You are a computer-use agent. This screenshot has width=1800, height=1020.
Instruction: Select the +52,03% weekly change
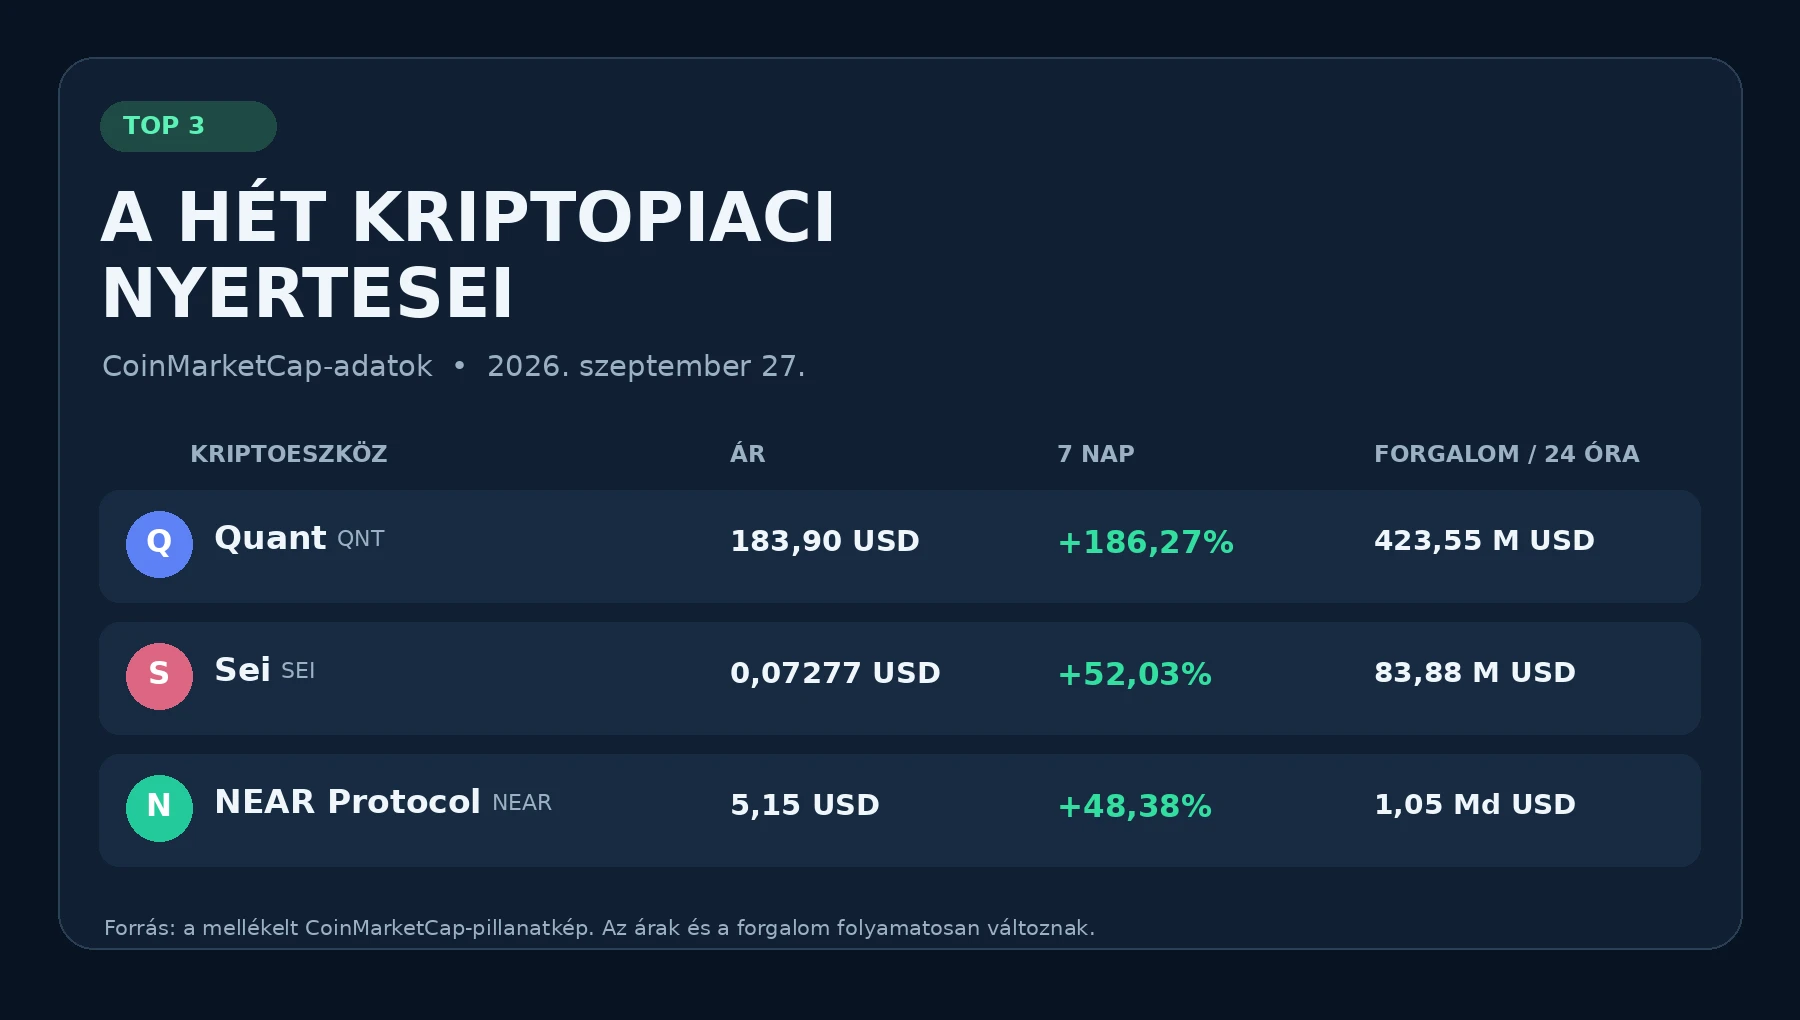[x=1134, y=674]
